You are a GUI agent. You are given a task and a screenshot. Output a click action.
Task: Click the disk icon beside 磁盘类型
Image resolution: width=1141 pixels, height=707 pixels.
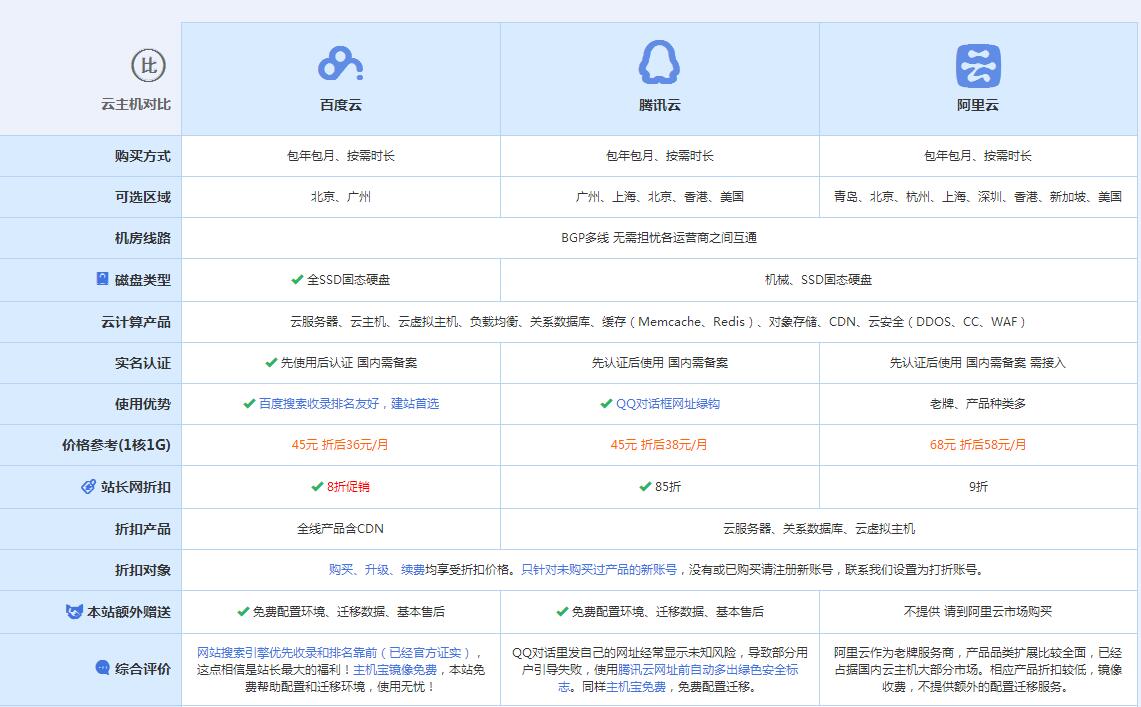[x=100, y=278]
